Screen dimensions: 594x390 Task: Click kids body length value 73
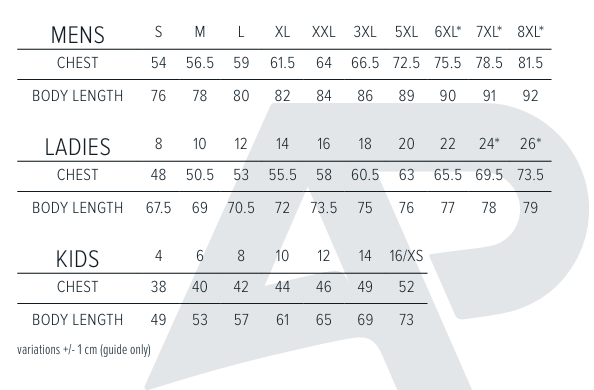[406, 320]
